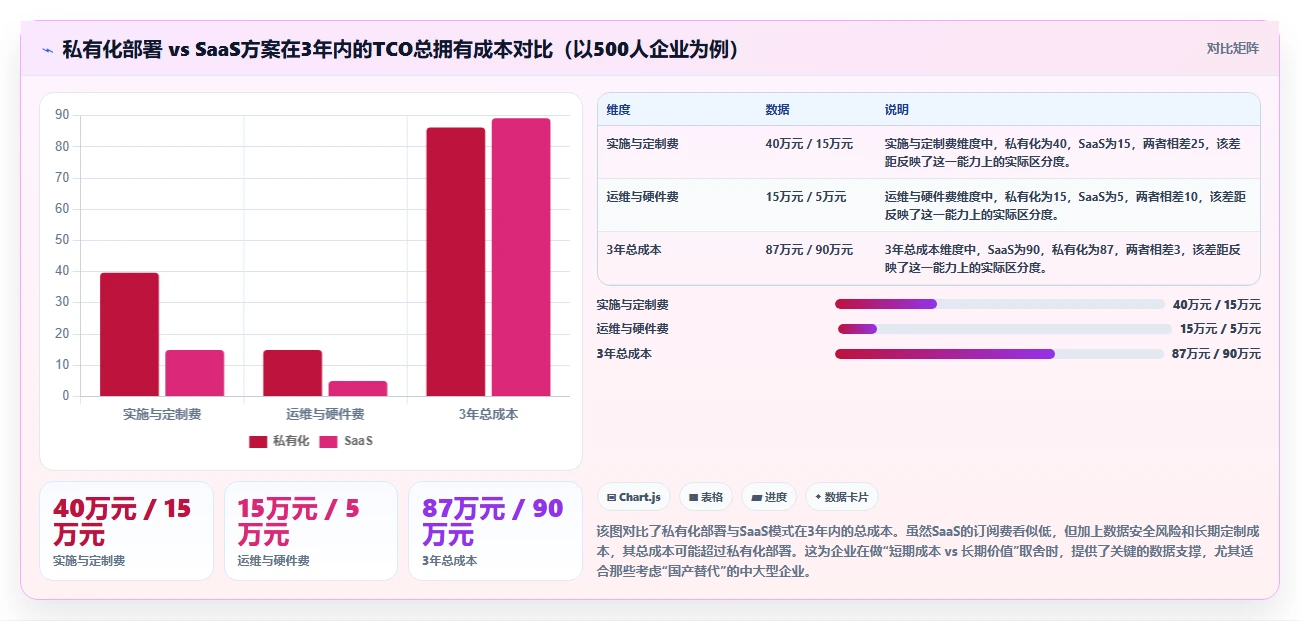
Task: Click the SaaS bar for 运维与硬件费
Action: tap(358, 388)
